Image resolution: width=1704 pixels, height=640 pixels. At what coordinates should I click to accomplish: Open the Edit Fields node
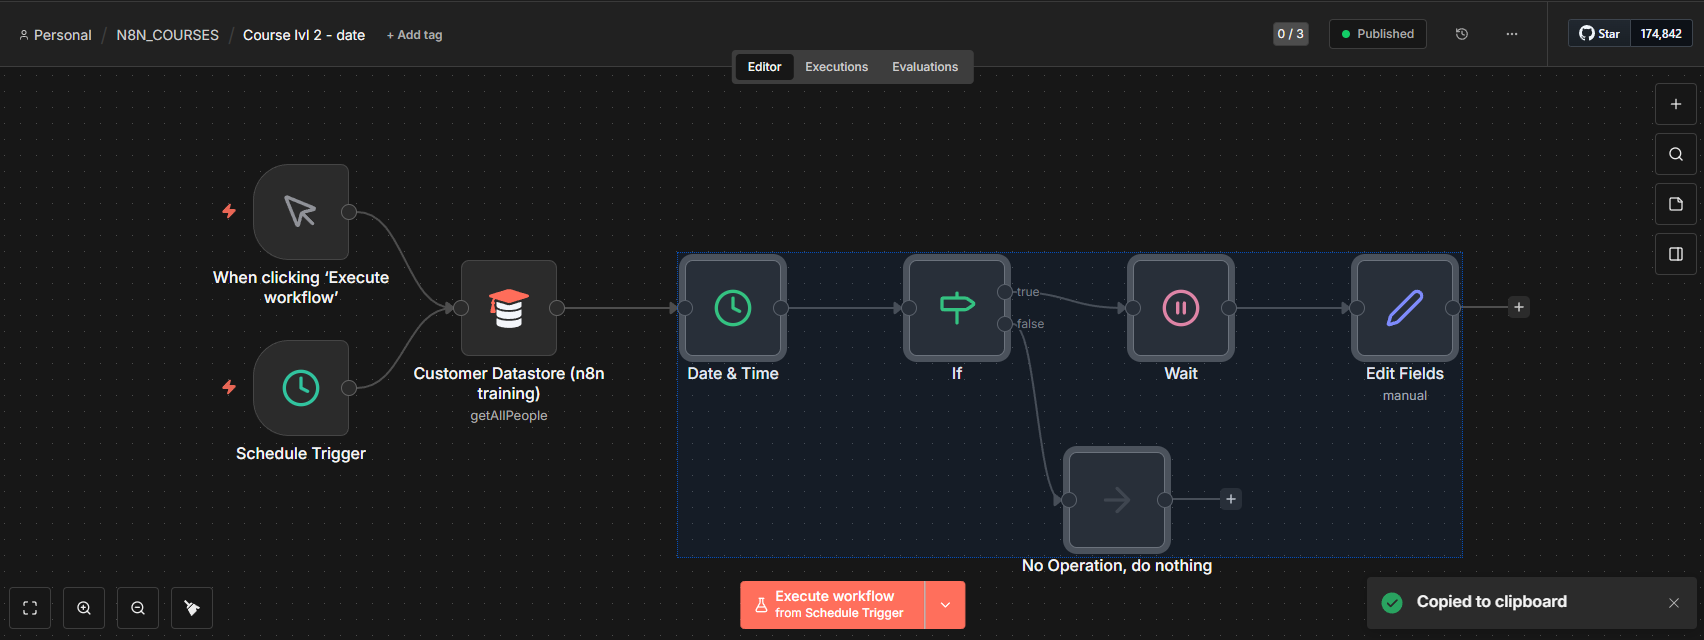coord(1405,308)
